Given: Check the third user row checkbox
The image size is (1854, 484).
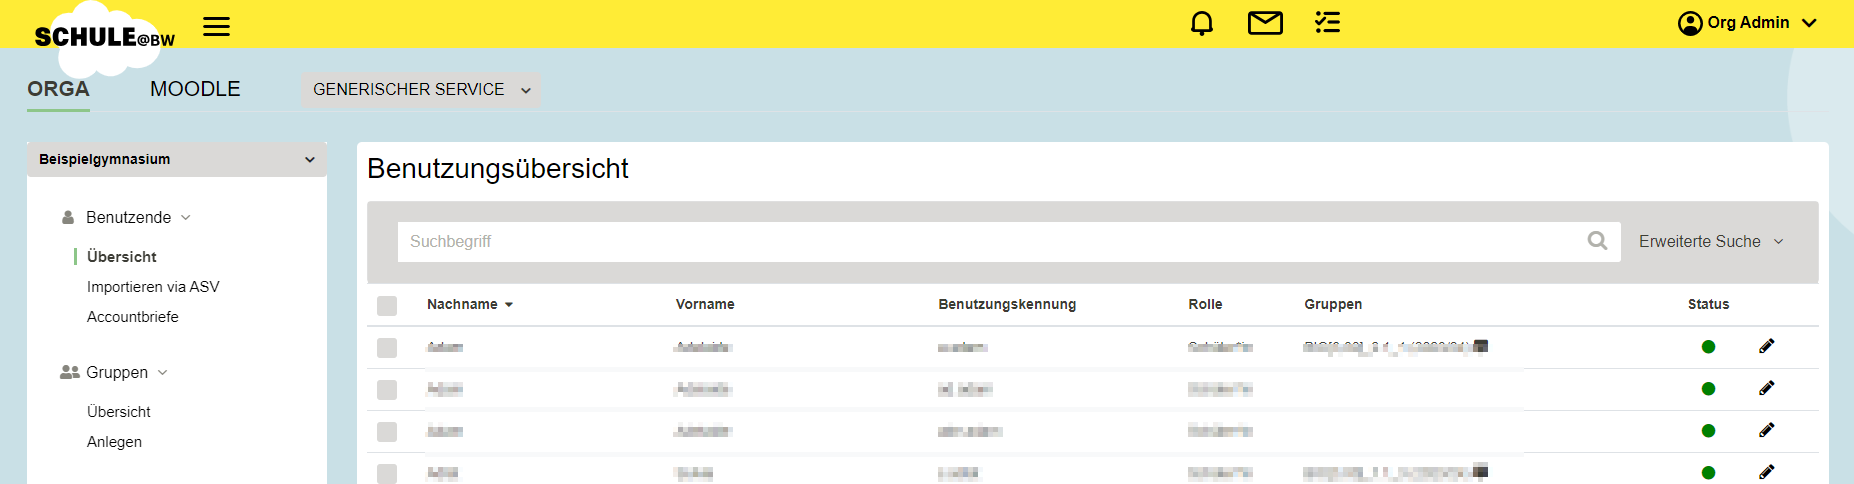Looking at the screenshot, I should (x=387, y=432).
